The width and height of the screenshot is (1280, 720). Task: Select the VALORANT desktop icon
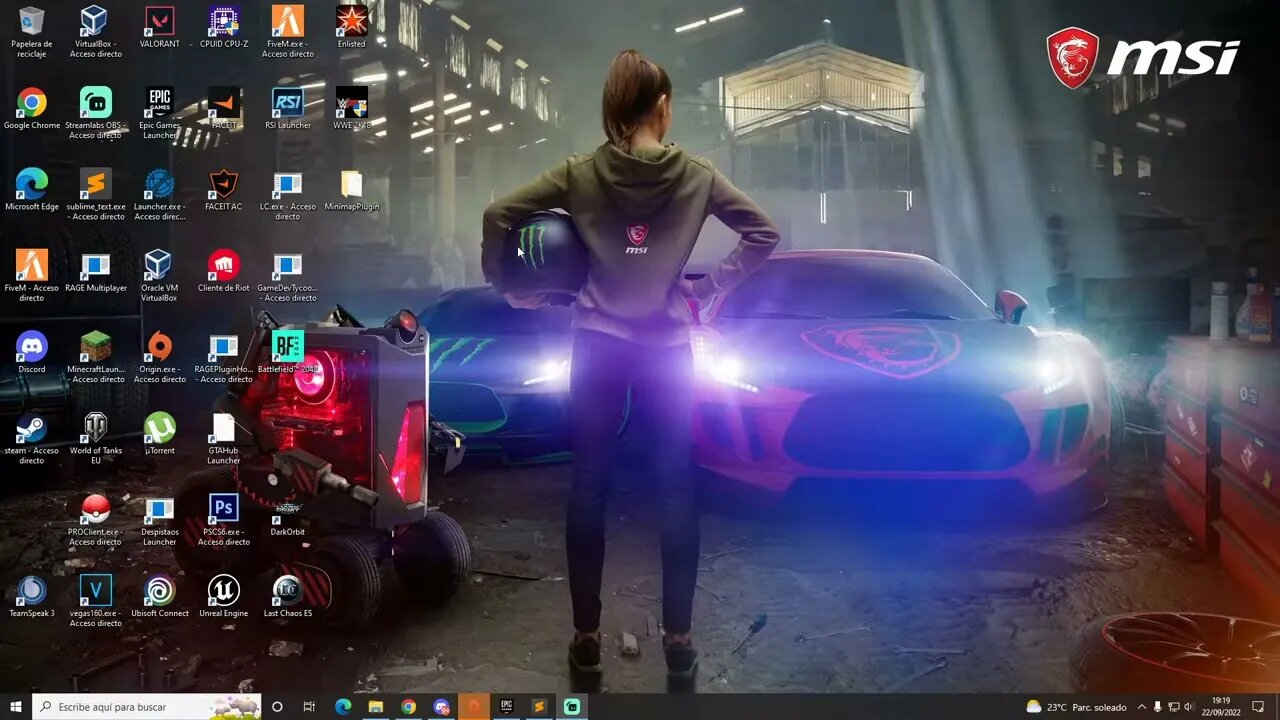click(x=160, y=27)
